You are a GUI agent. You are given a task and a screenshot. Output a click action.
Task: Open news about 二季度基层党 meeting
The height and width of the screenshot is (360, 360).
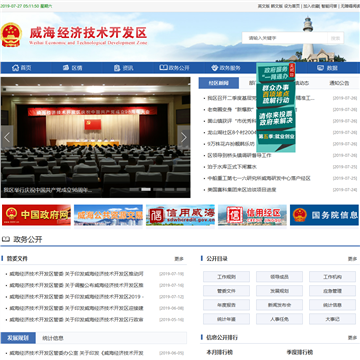point(261,98)
